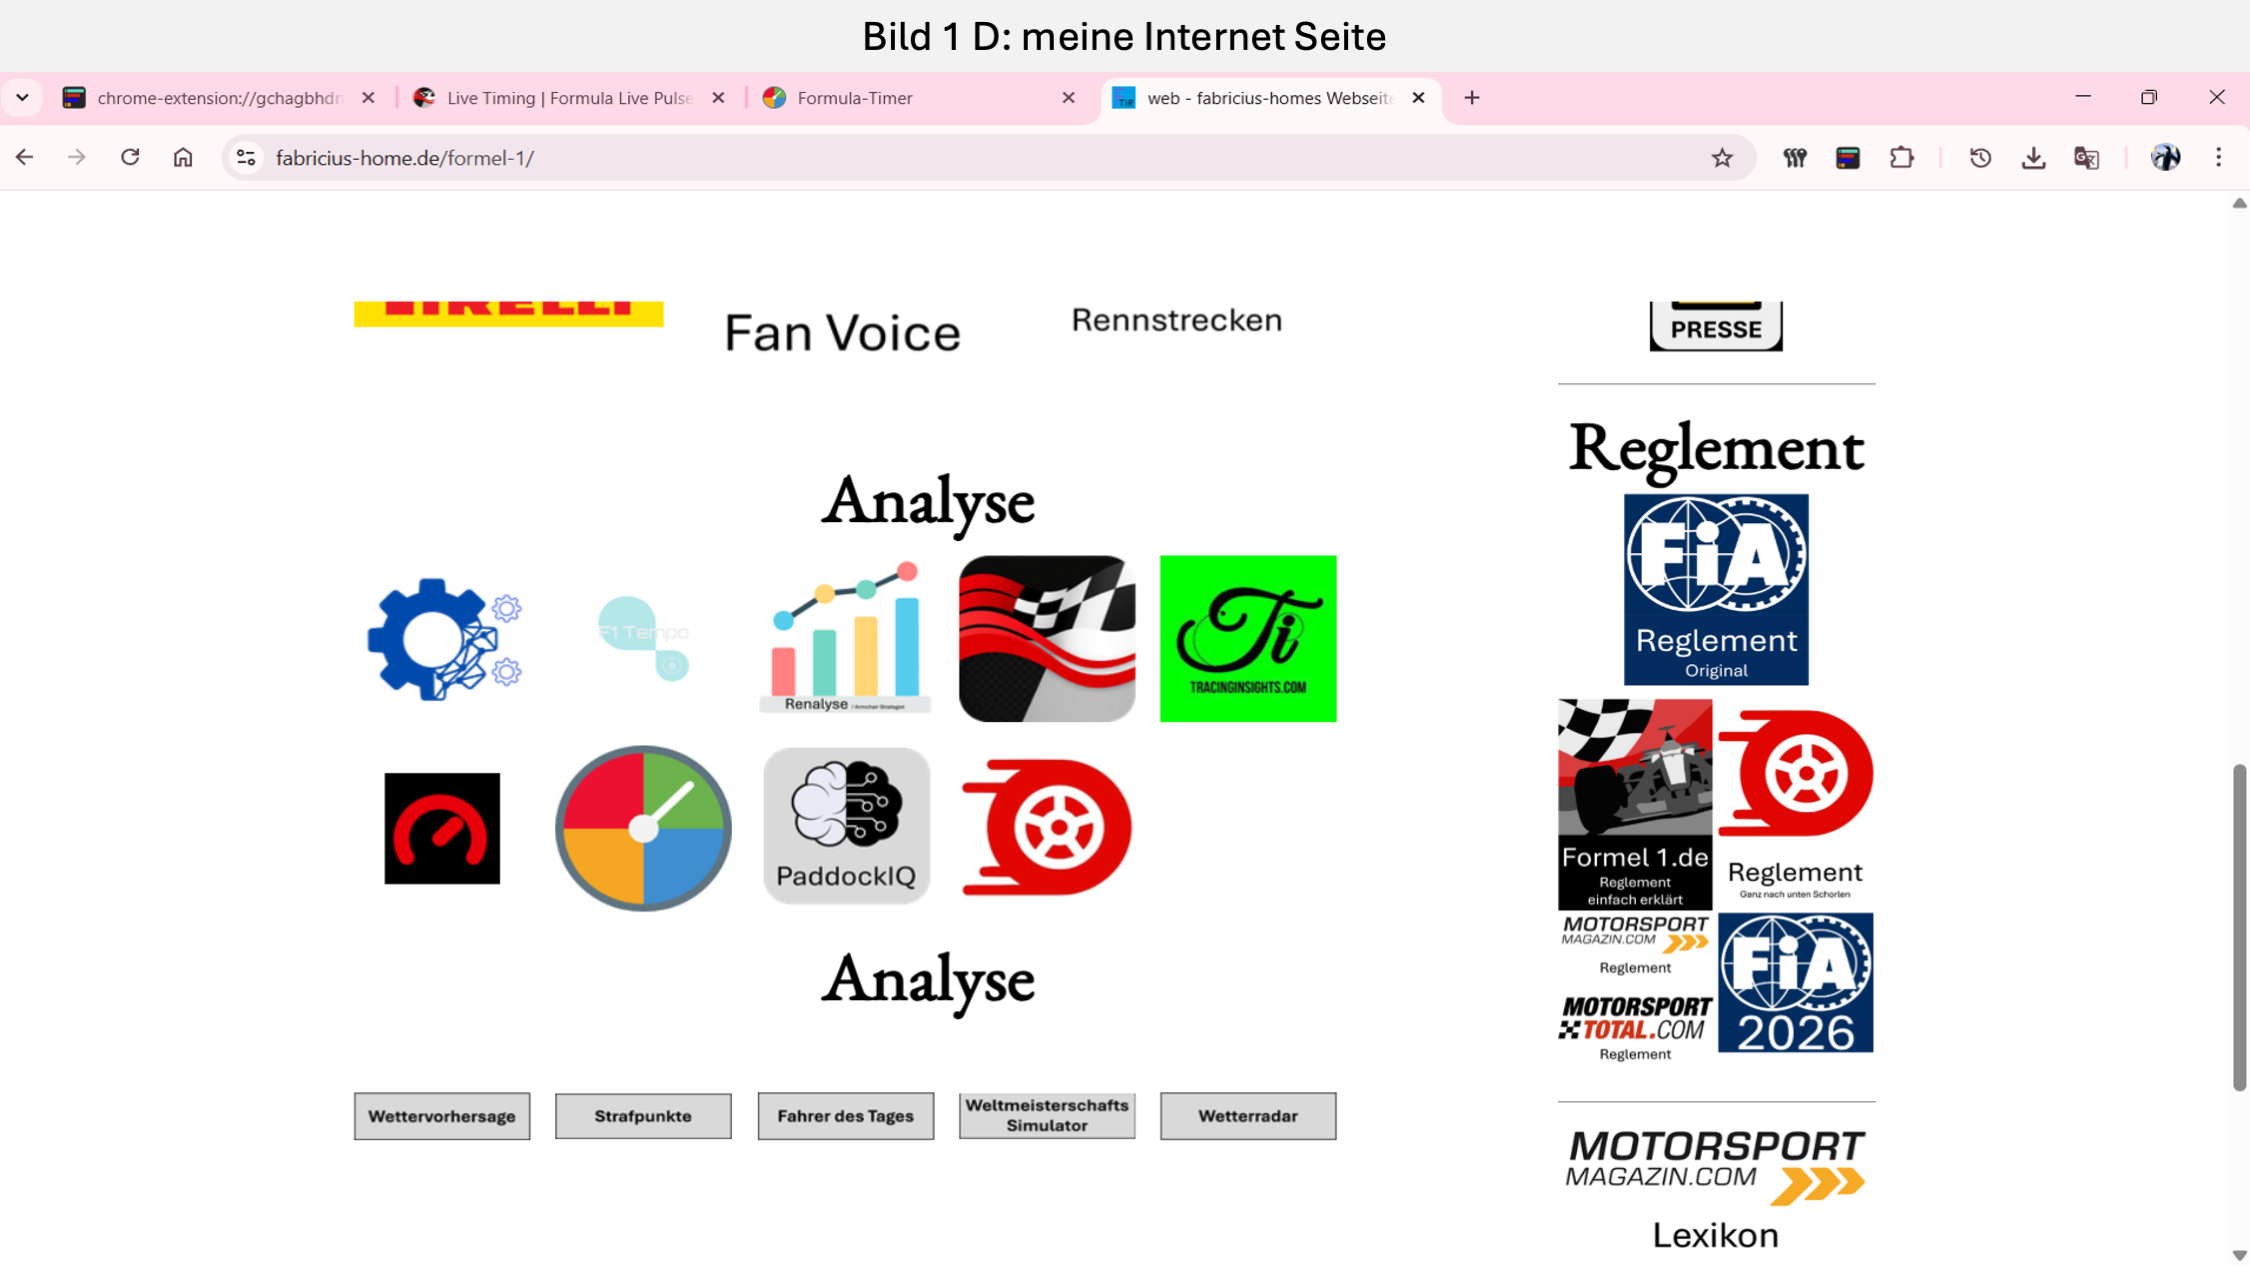Open the profile avatar menu
Screen dimensions: 2250x1266
click(2165, 158)
